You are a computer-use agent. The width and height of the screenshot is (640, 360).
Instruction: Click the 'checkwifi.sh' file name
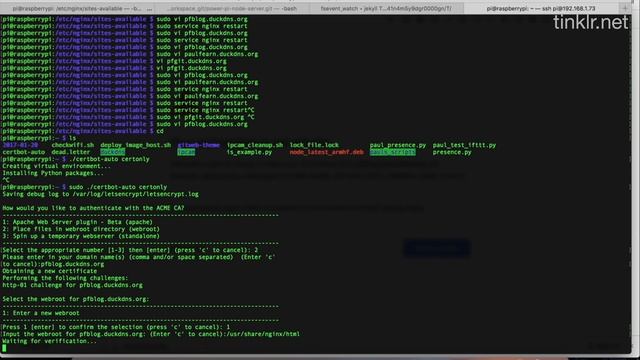click(x=73, y=145)
